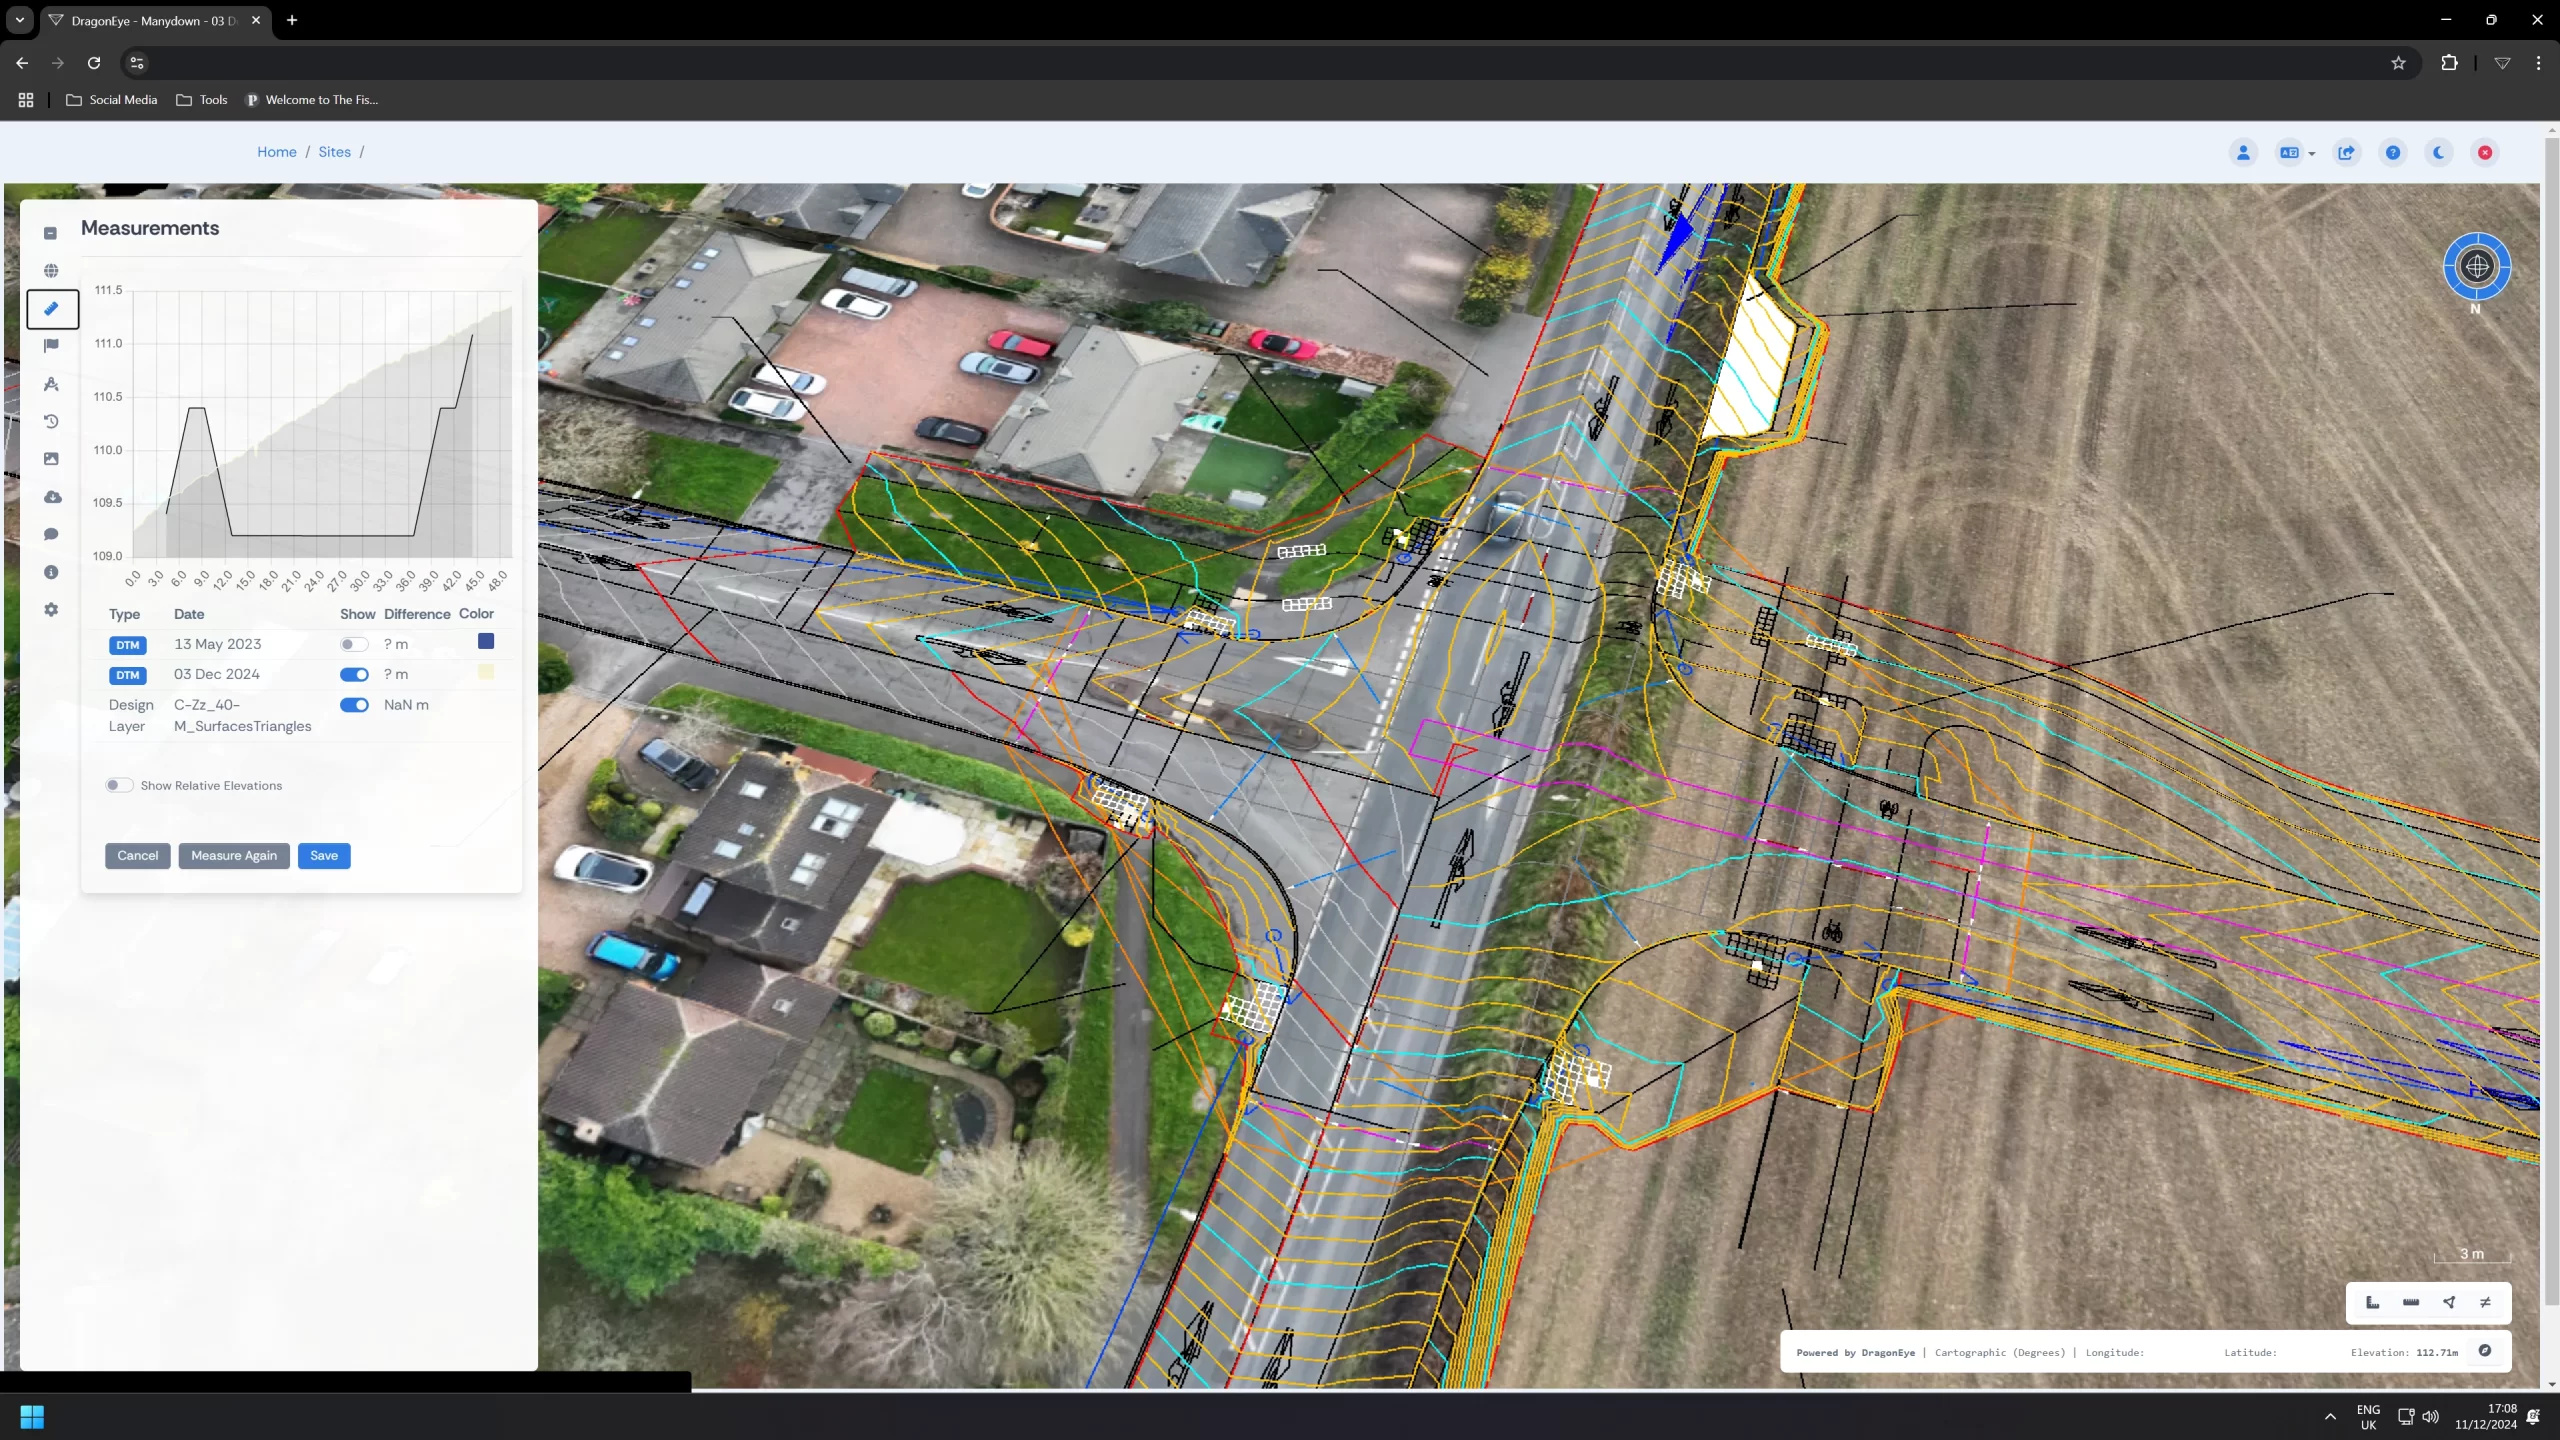This screenshot has height=1440, width=2560.
Task: Save the measurement
Action: pos(324,856)
